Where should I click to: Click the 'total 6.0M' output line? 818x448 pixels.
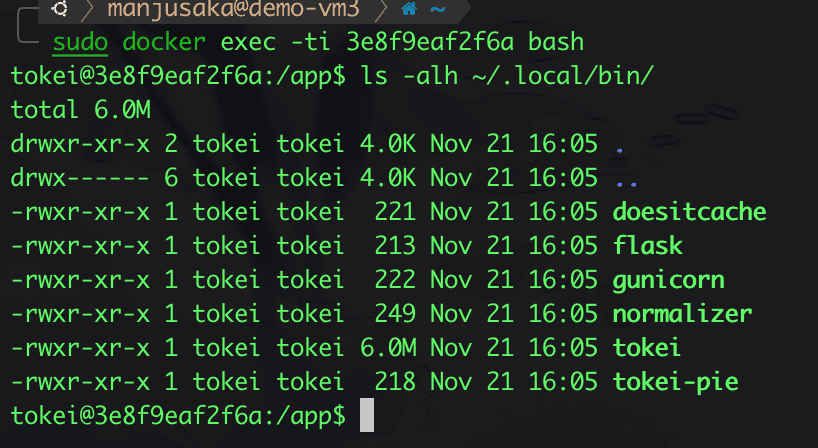(x=68, y=110)
